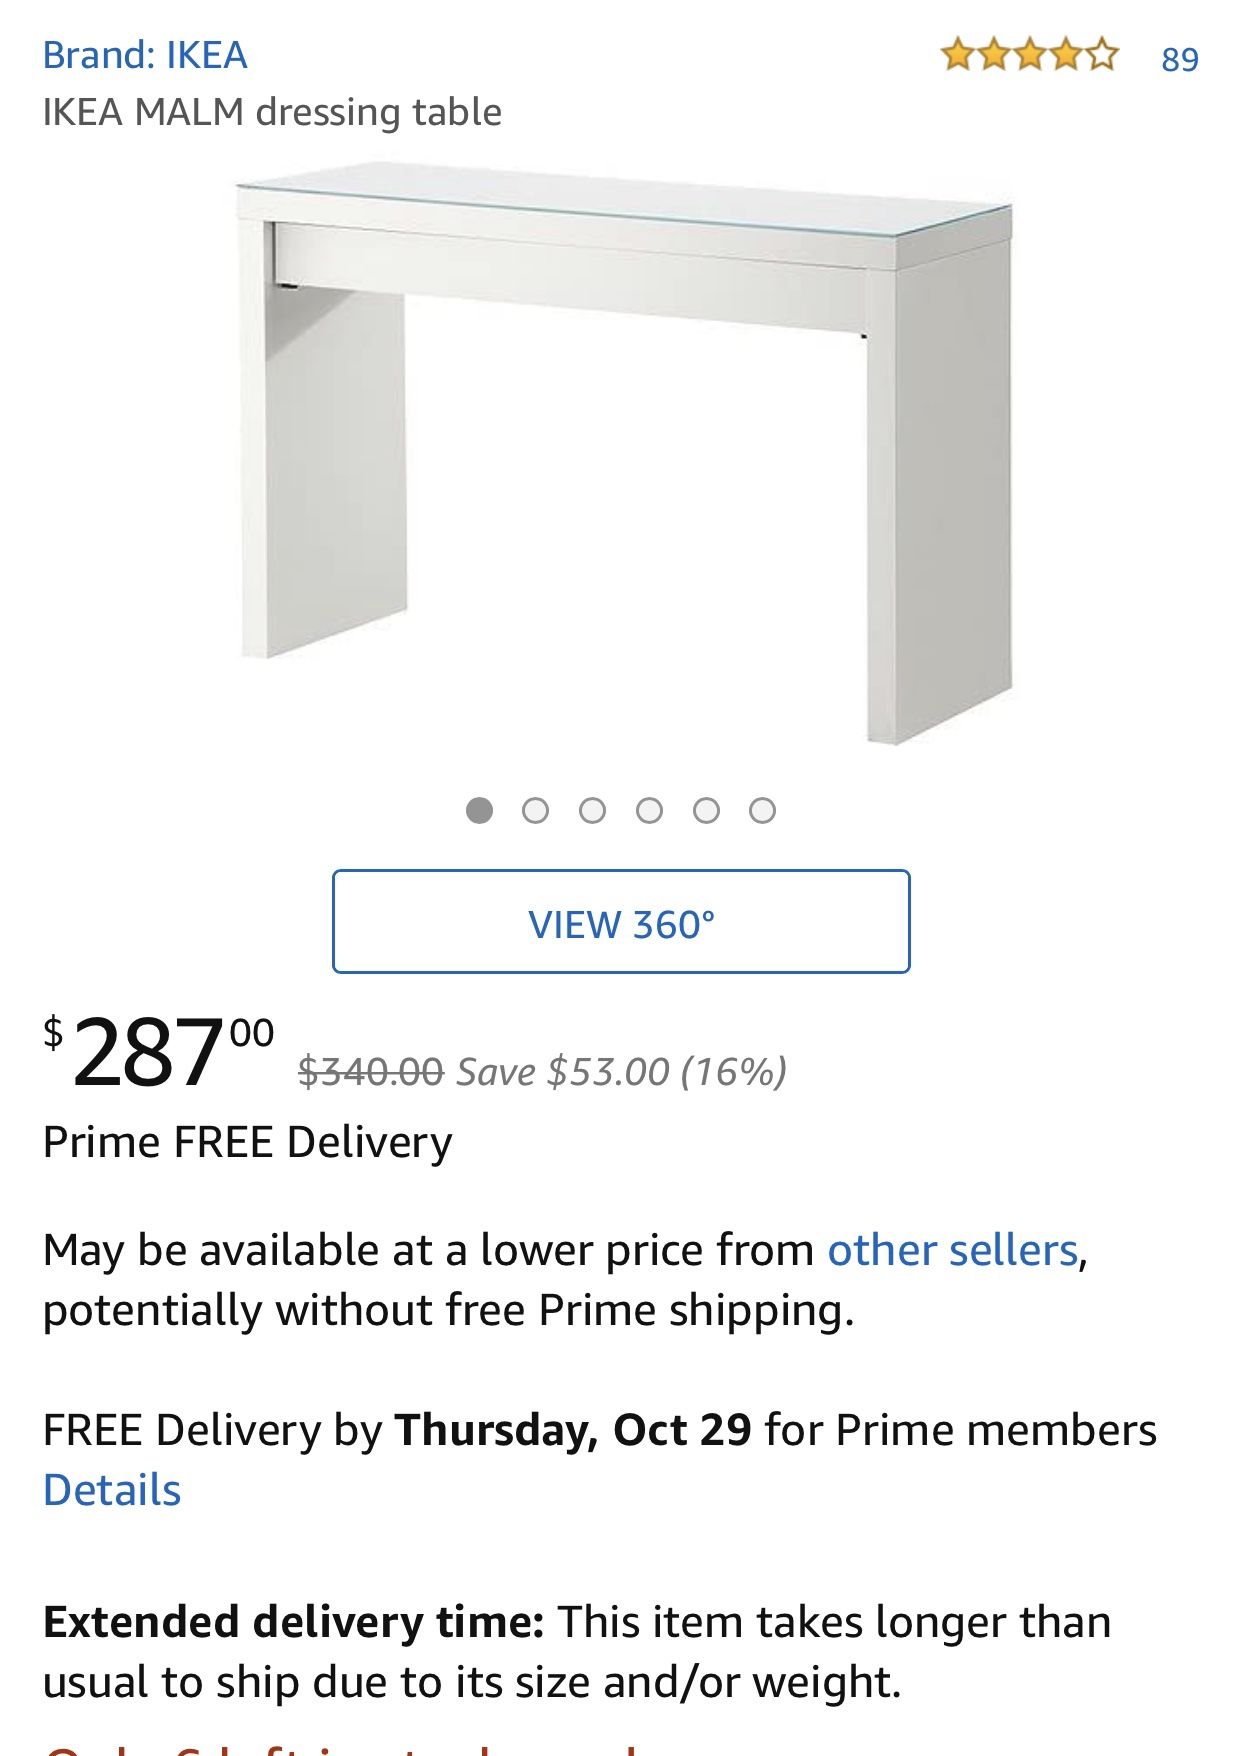
Task: Tap the star rating icons
Action: pyautogui.click(x=1029, y=55)
